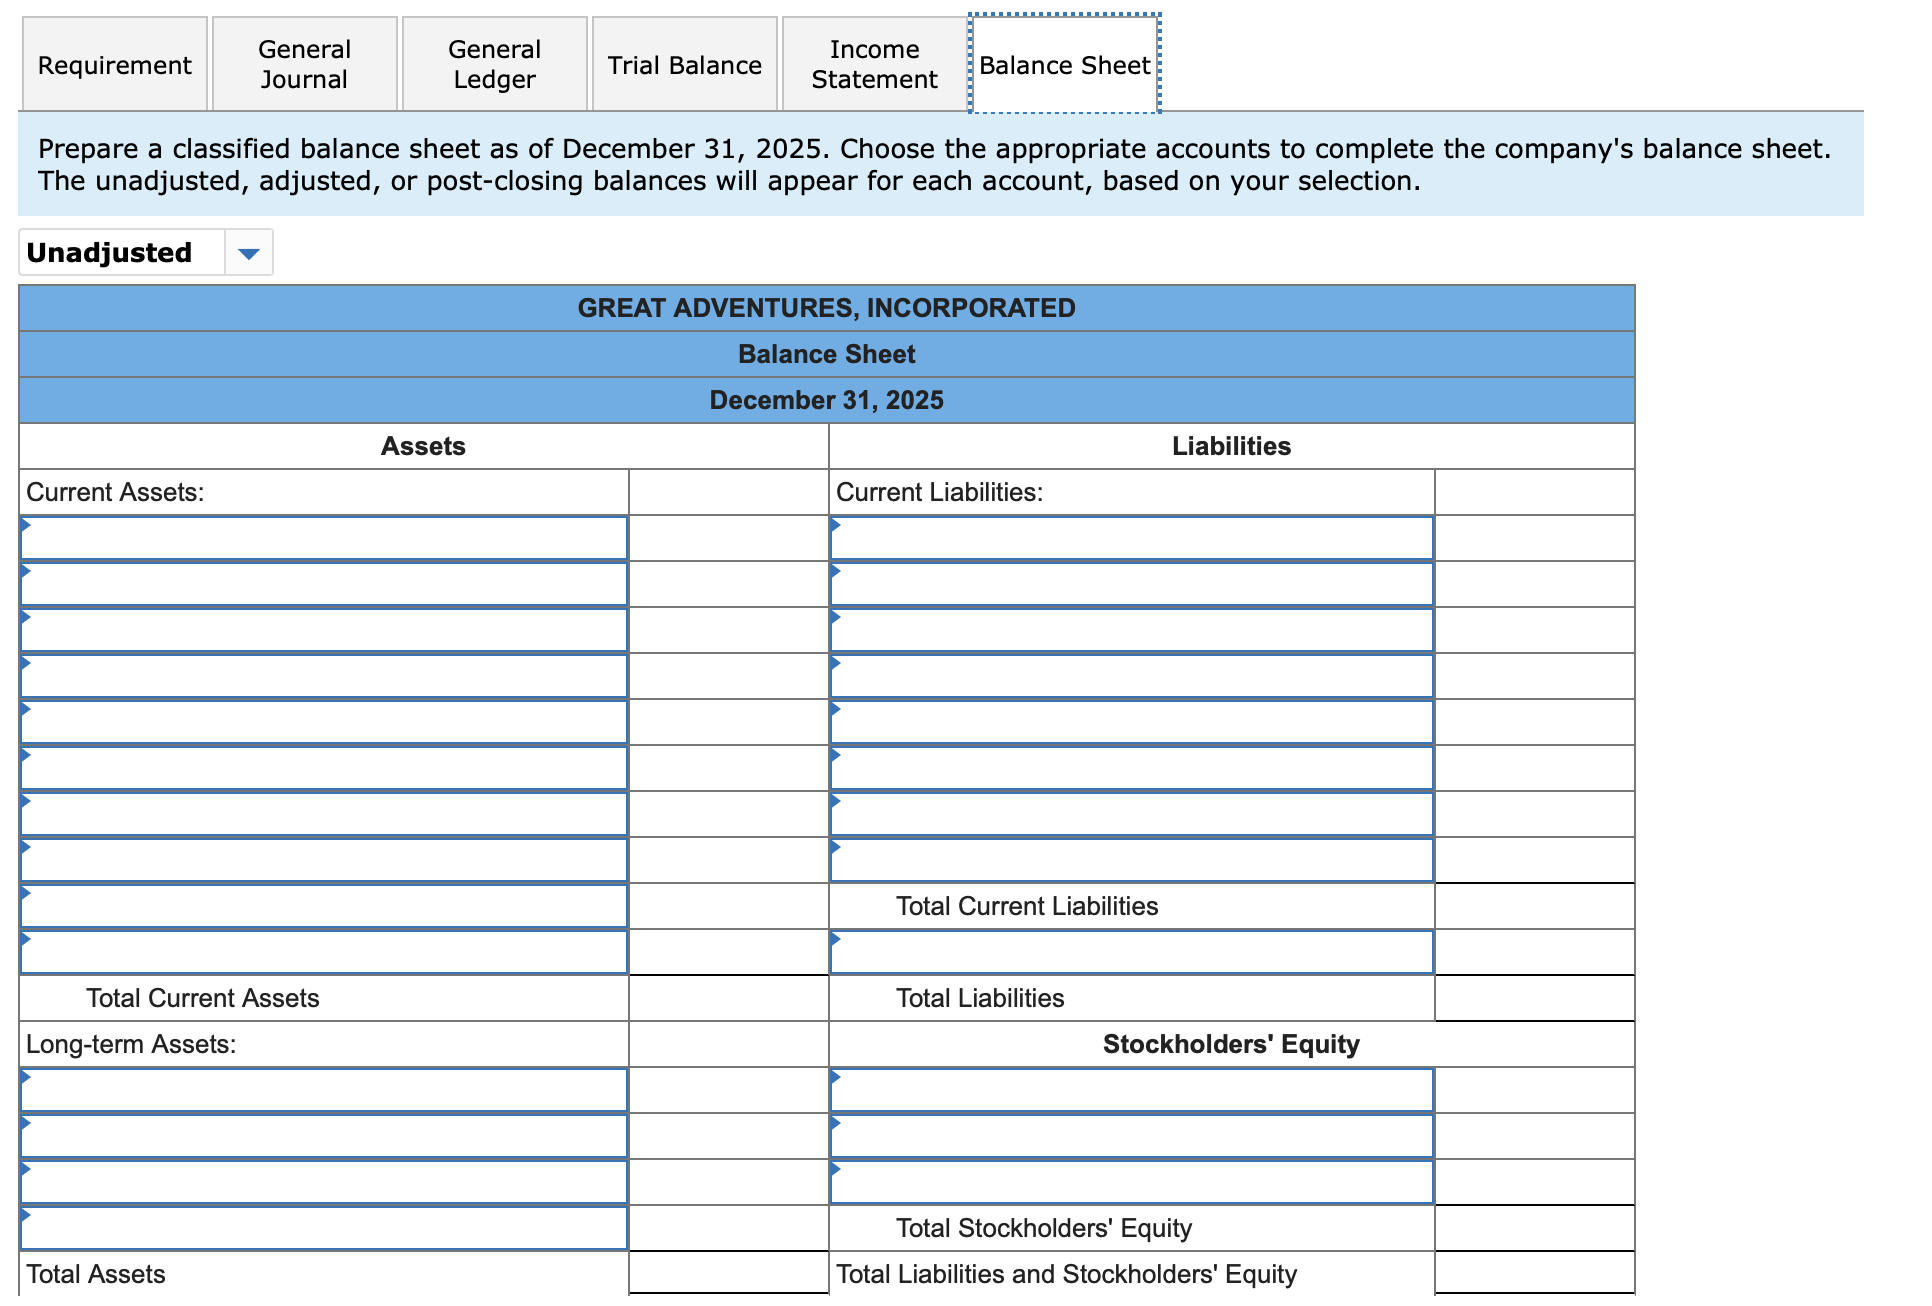The height and width of the screenshot is (1306, 1932).
Task: Open last current assets account dropdown
Action: (x=323, y=953)
